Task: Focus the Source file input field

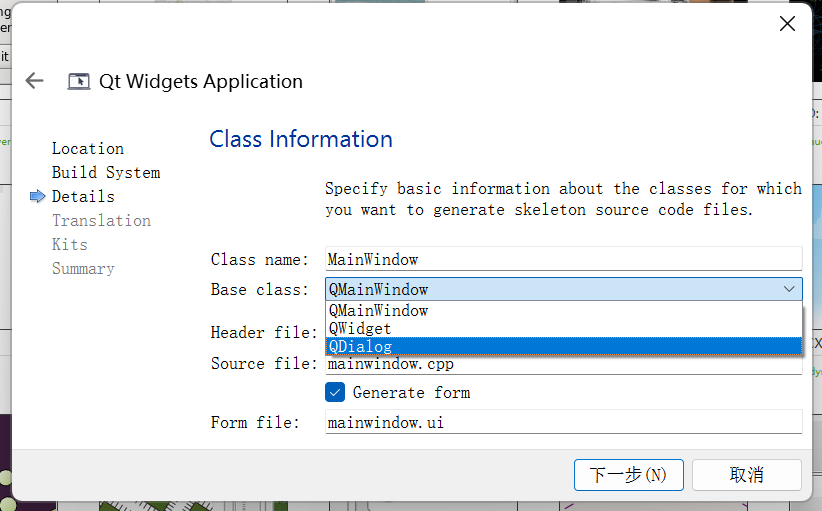Action: tap(564, 365)
